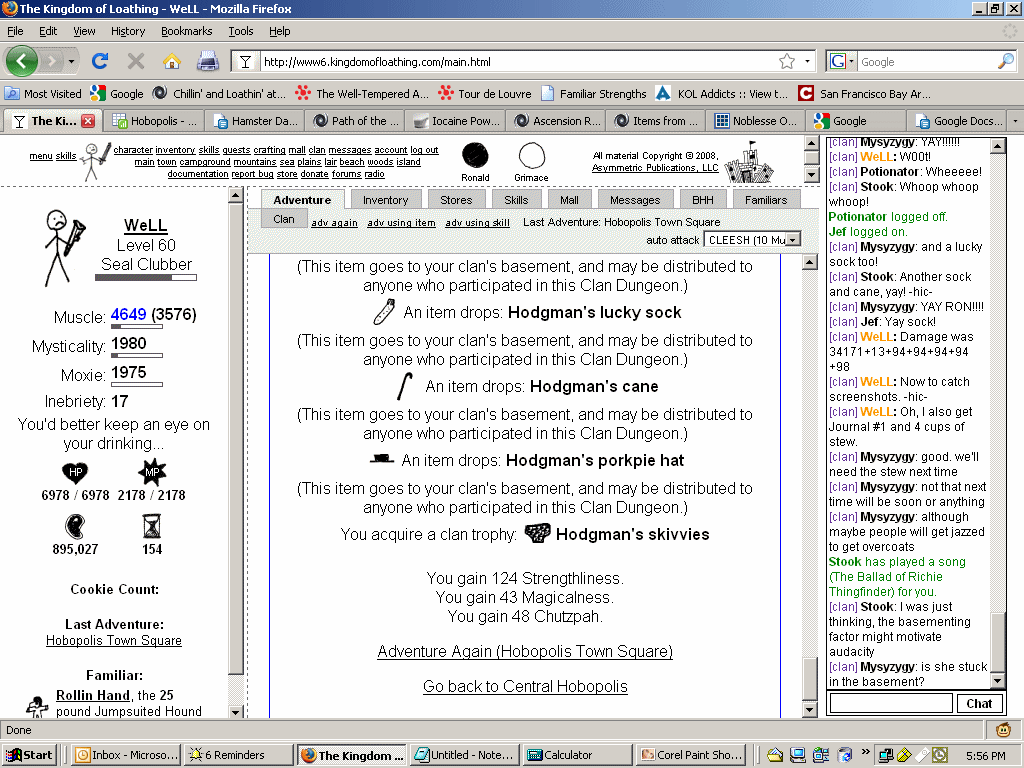Screen dimensions: 1024x768
Task: Click the Calculator taskbar button
Action: 576,755
